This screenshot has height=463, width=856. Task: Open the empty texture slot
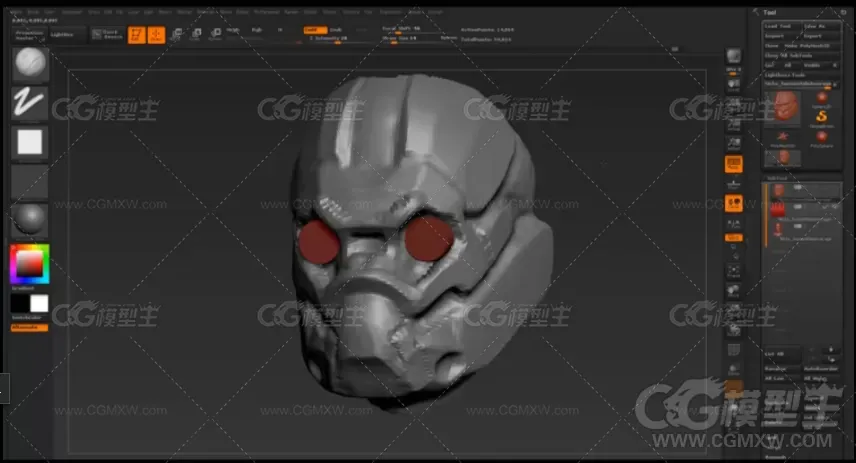tap(30, 181)
